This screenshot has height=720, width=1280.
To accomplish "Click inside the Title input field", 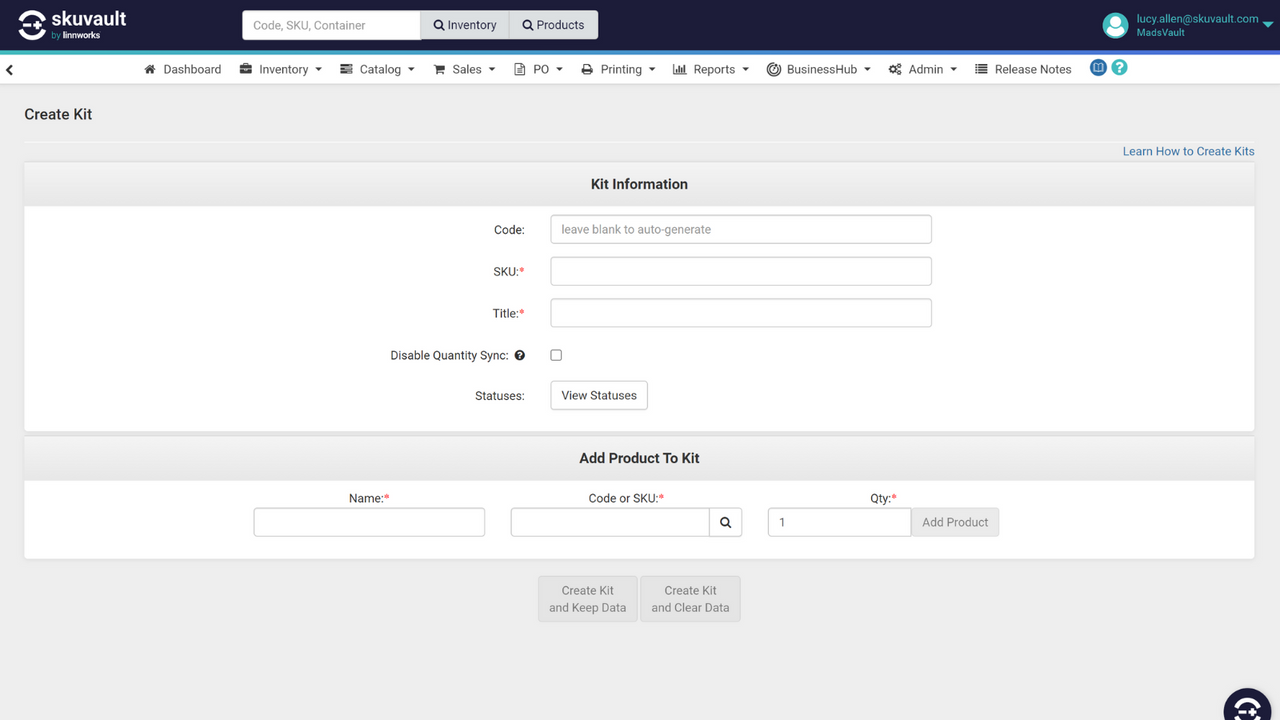I will [x=740, y=313].
